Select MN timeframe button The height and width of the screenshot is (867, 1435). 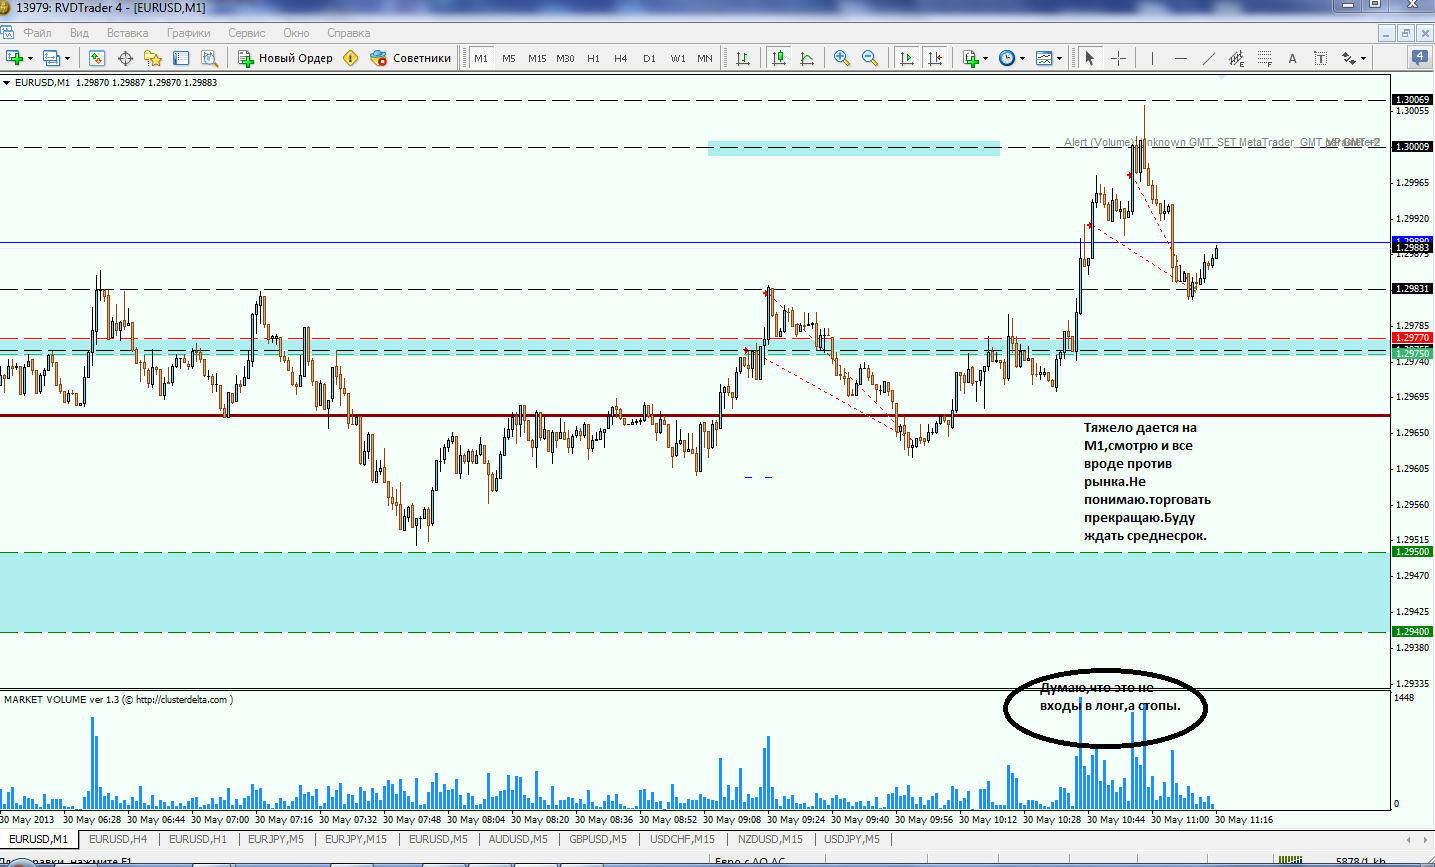pos(705,58)
